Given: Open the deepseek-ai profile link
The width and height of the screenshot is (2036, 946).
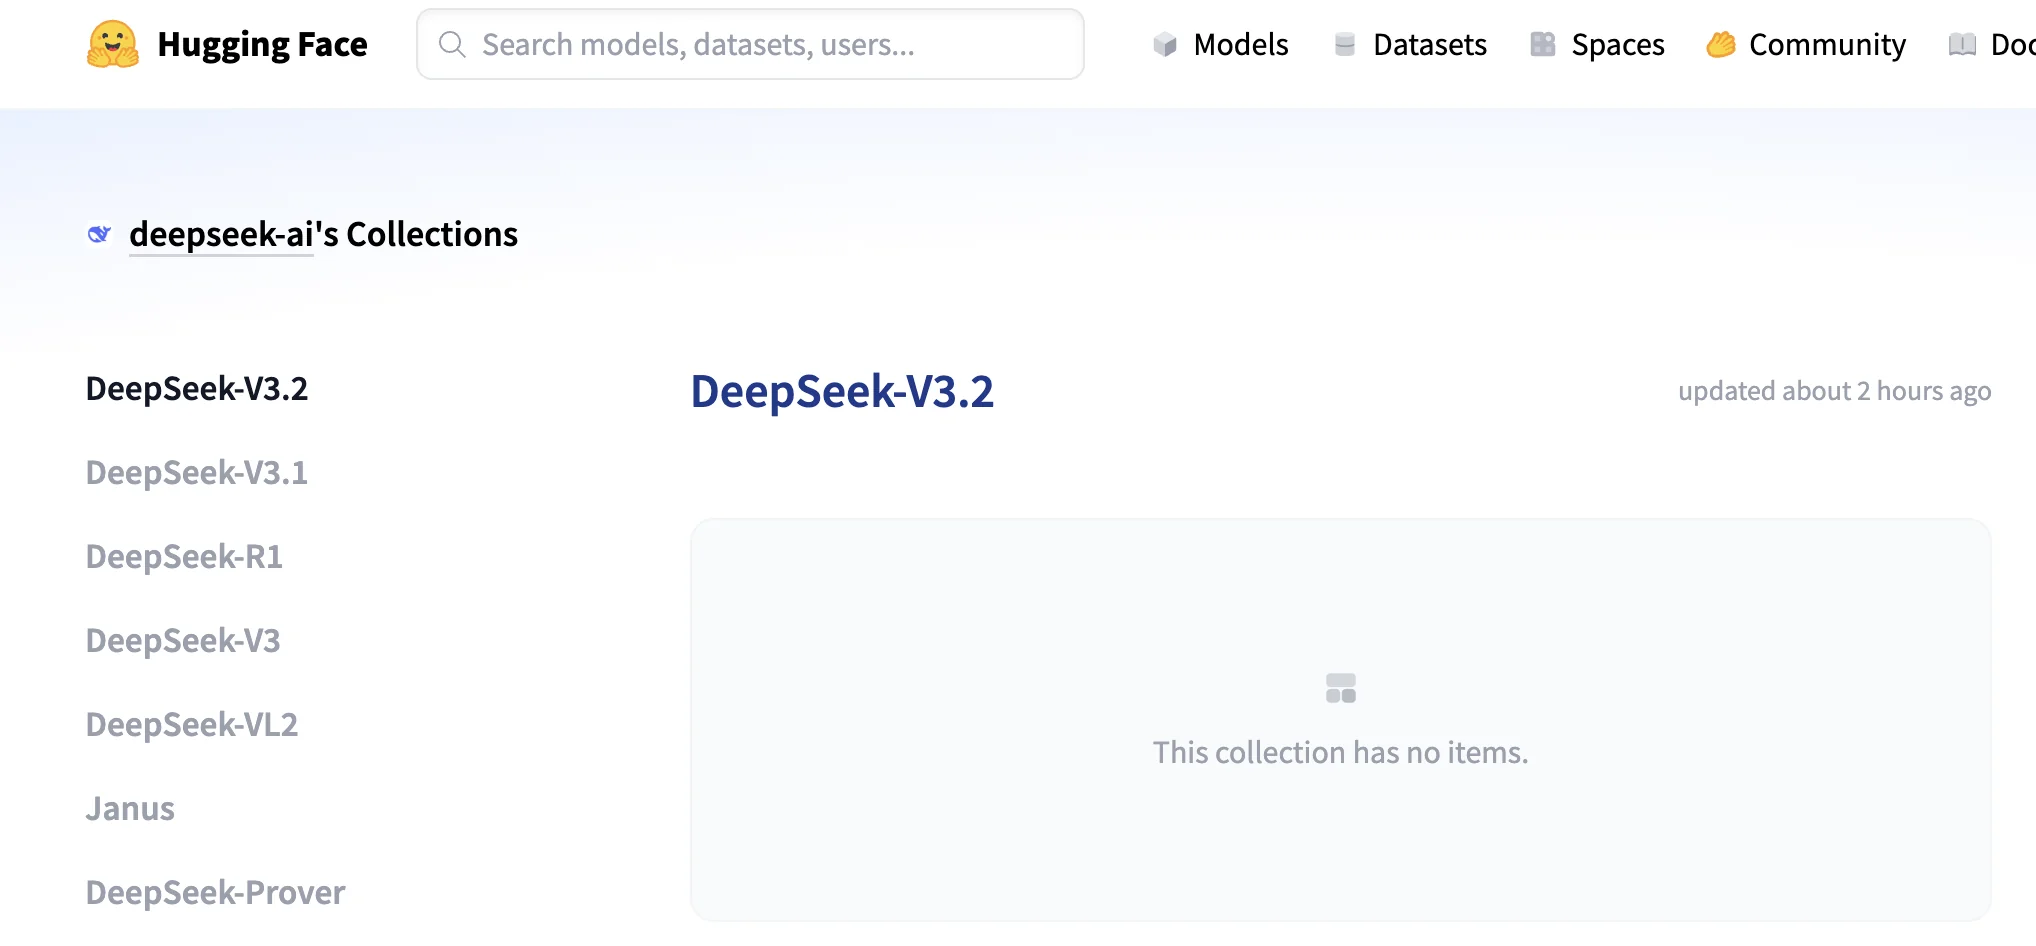Looking at the screenshot, I should coord(221,234).
